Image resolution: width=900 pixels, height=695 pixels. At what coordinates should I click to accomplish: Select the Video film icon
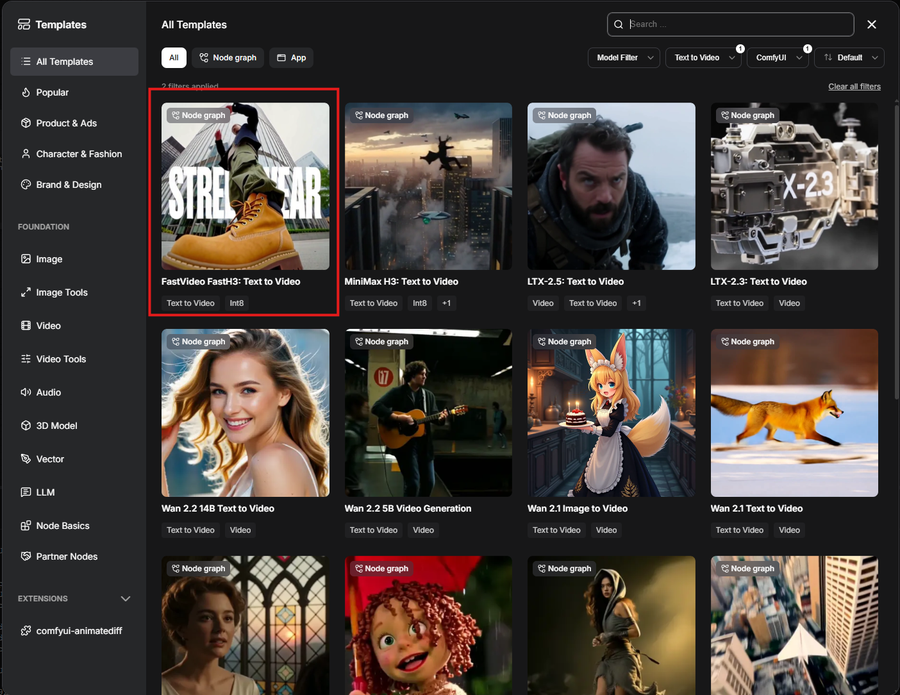click(x=26, y=325)
